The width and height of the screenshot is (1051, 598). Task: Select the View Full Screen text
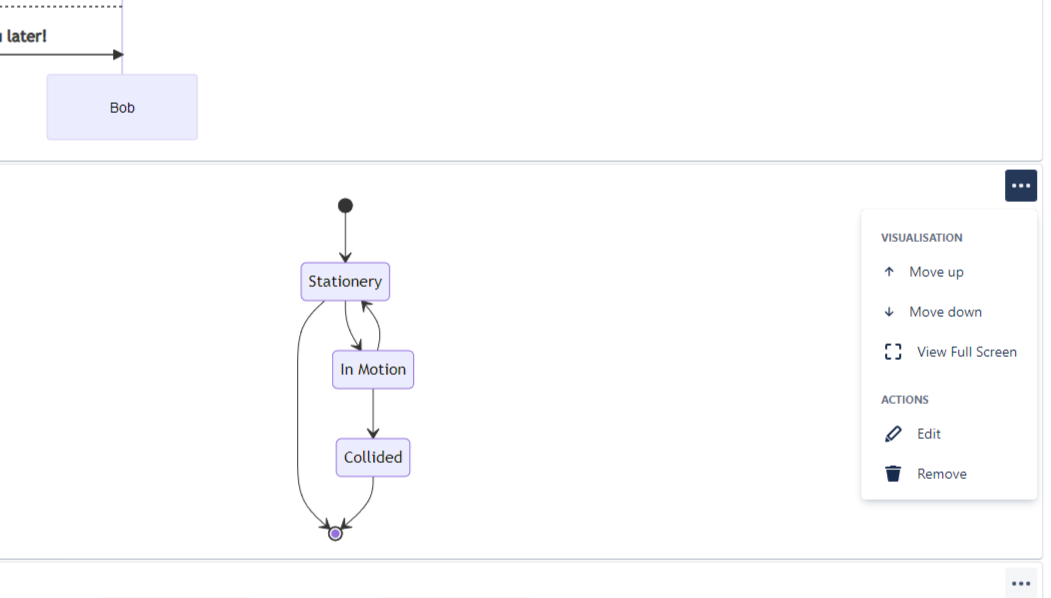click(x=966, y=352)
